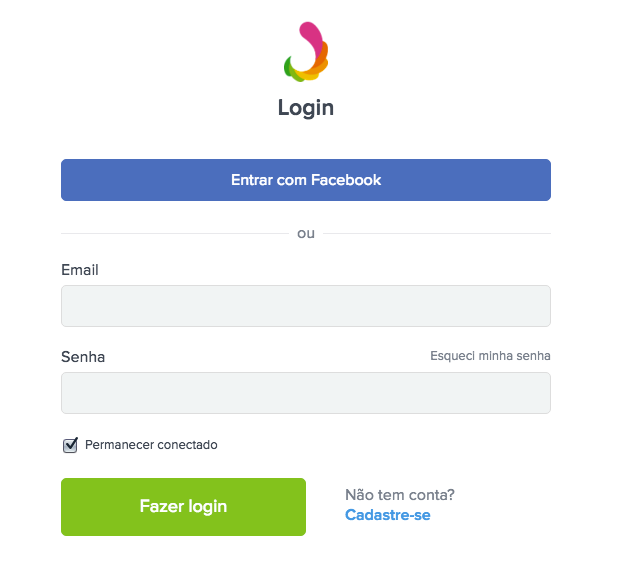The height and width of the screenshot is (580, 618).
Task: Open the Esqueci minha senha link
Action: [490, 356]
